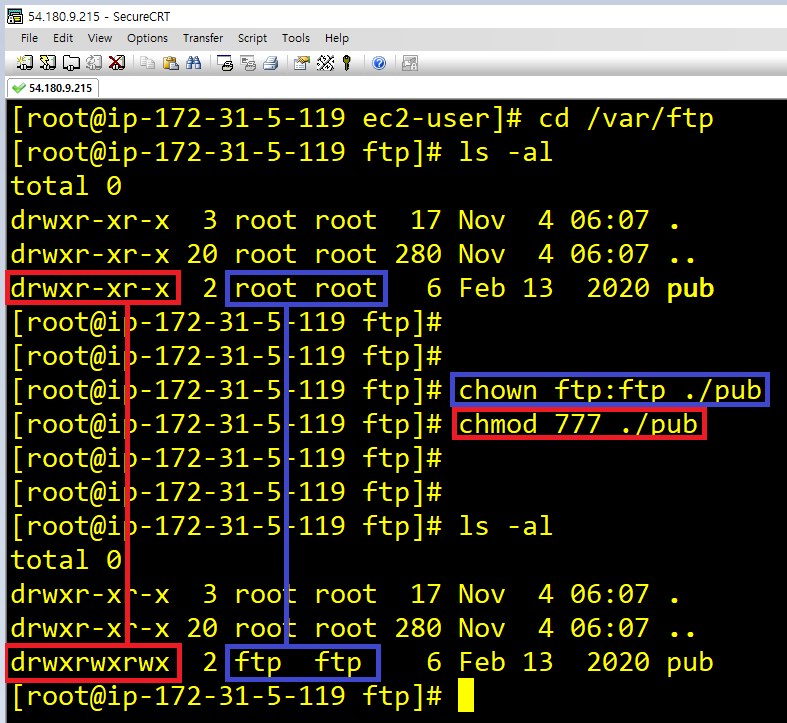Click the Quick Connect lightning icon
787x723 pixels.
(48, 63)
